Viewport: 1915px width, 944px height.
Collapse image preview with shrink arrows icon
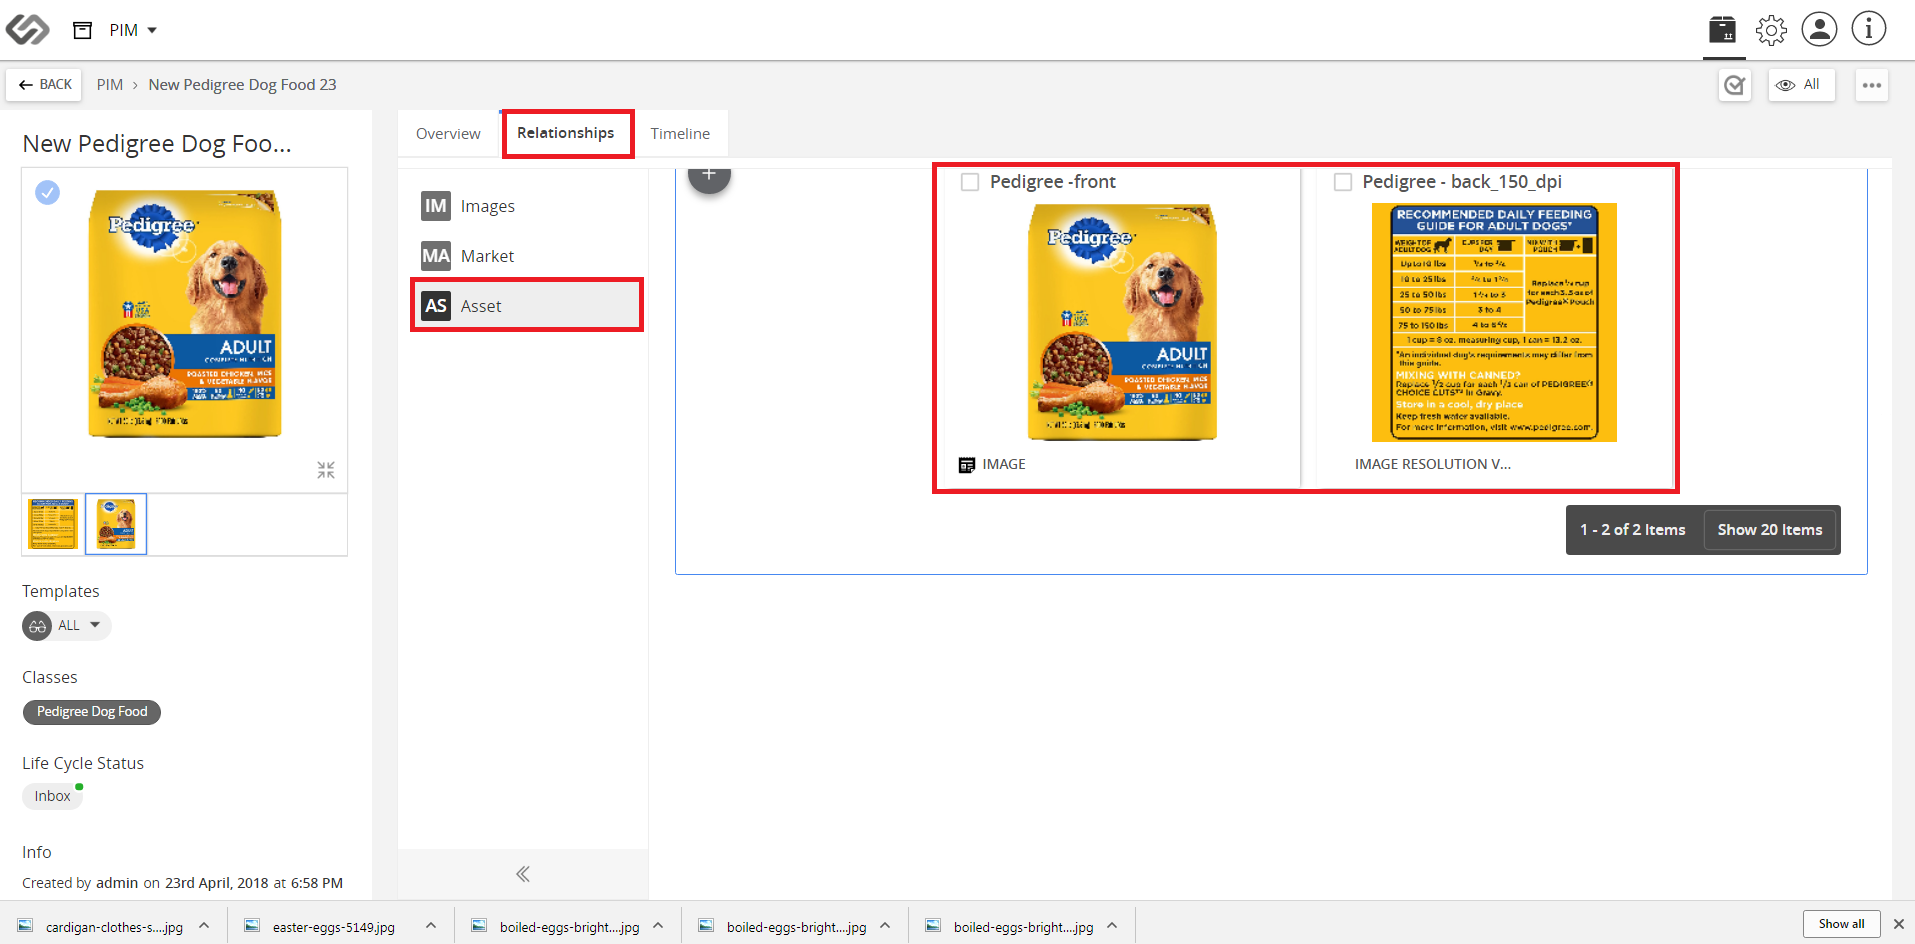[x=326, y=470]
